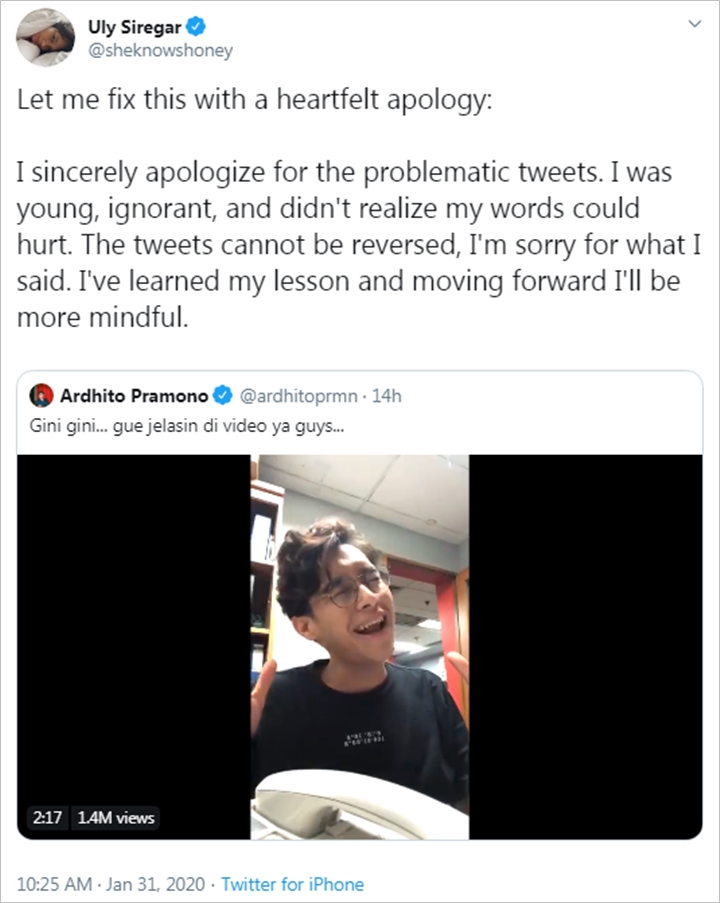Click the 14h quoted tweet timestamp
This screenshot has width=720, height=903.
click(x=386, y=396)
